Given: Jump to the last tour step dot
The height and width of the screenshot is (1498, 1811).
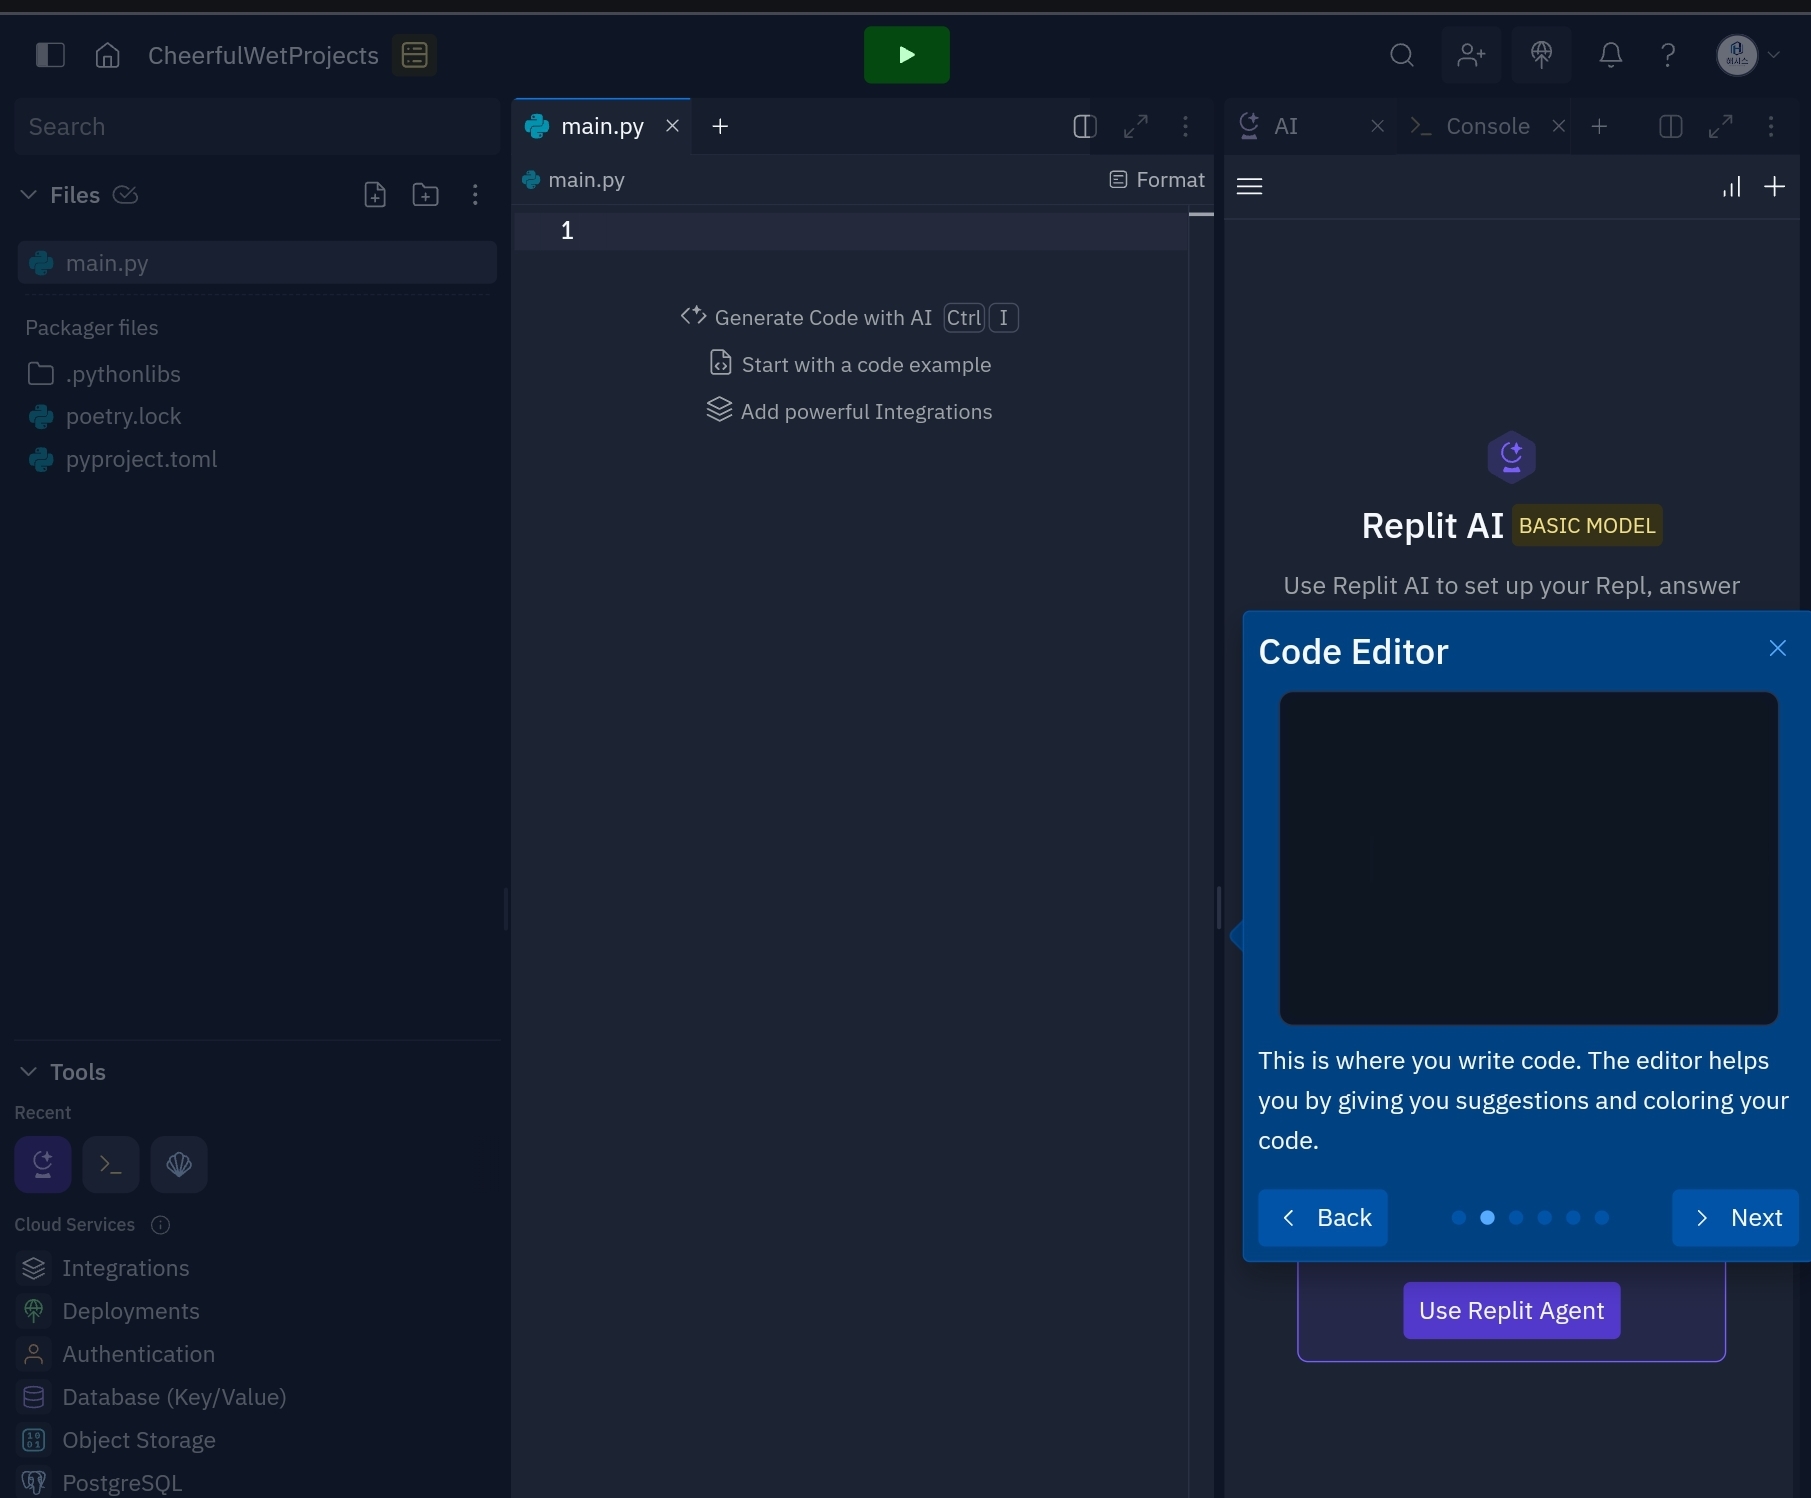Looking at the screenshot, I should tap(1602, 1217).
